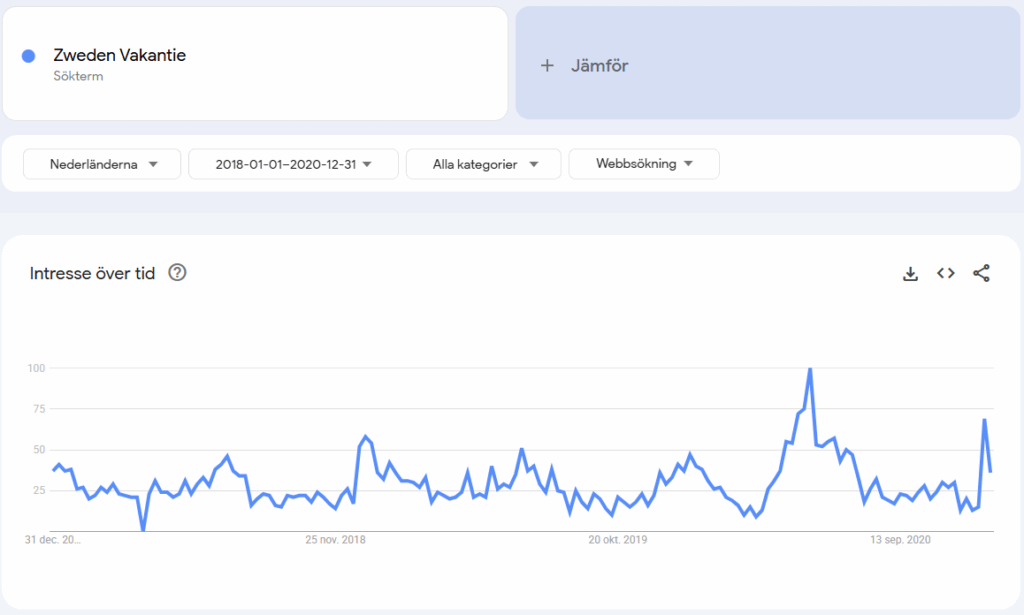The image size is (1024, 615).
Task: Open help for Intresse över tid
Action: (x=177, y=272)
